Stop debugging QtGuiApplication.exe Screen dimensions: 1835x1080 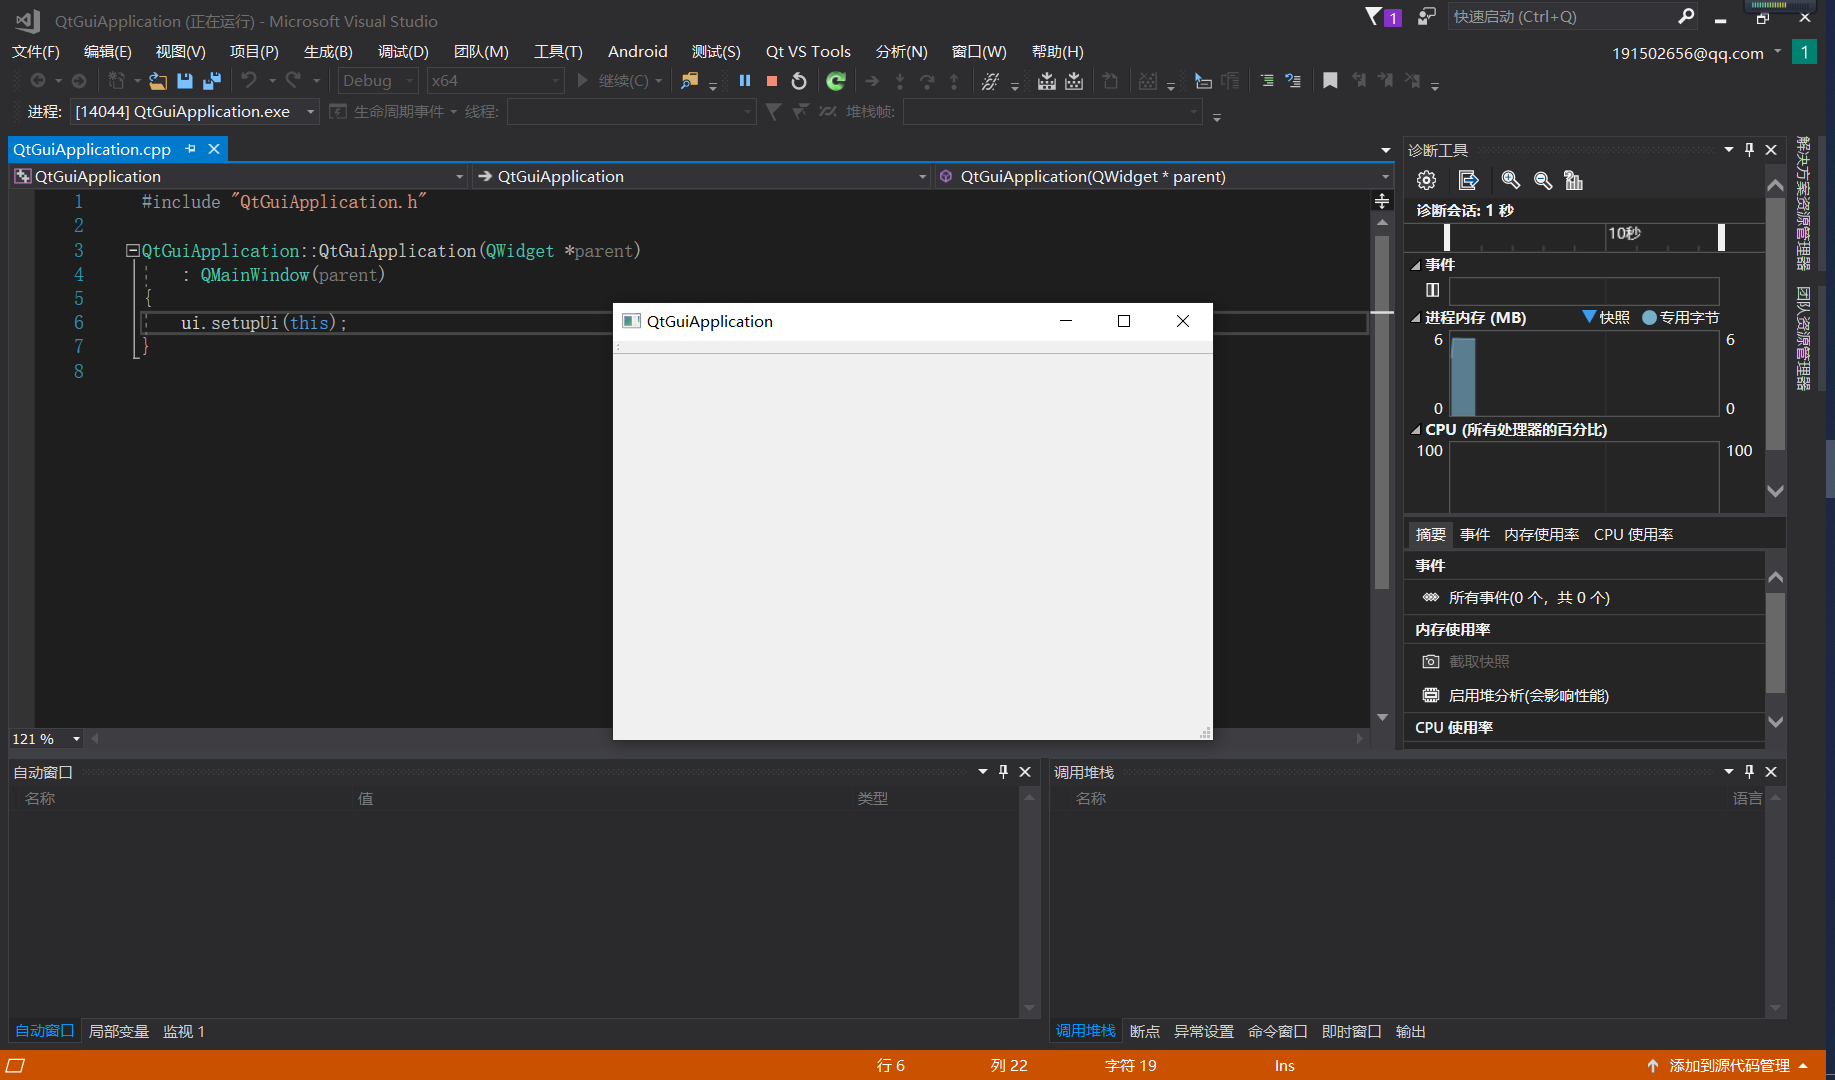click(771, 81)
